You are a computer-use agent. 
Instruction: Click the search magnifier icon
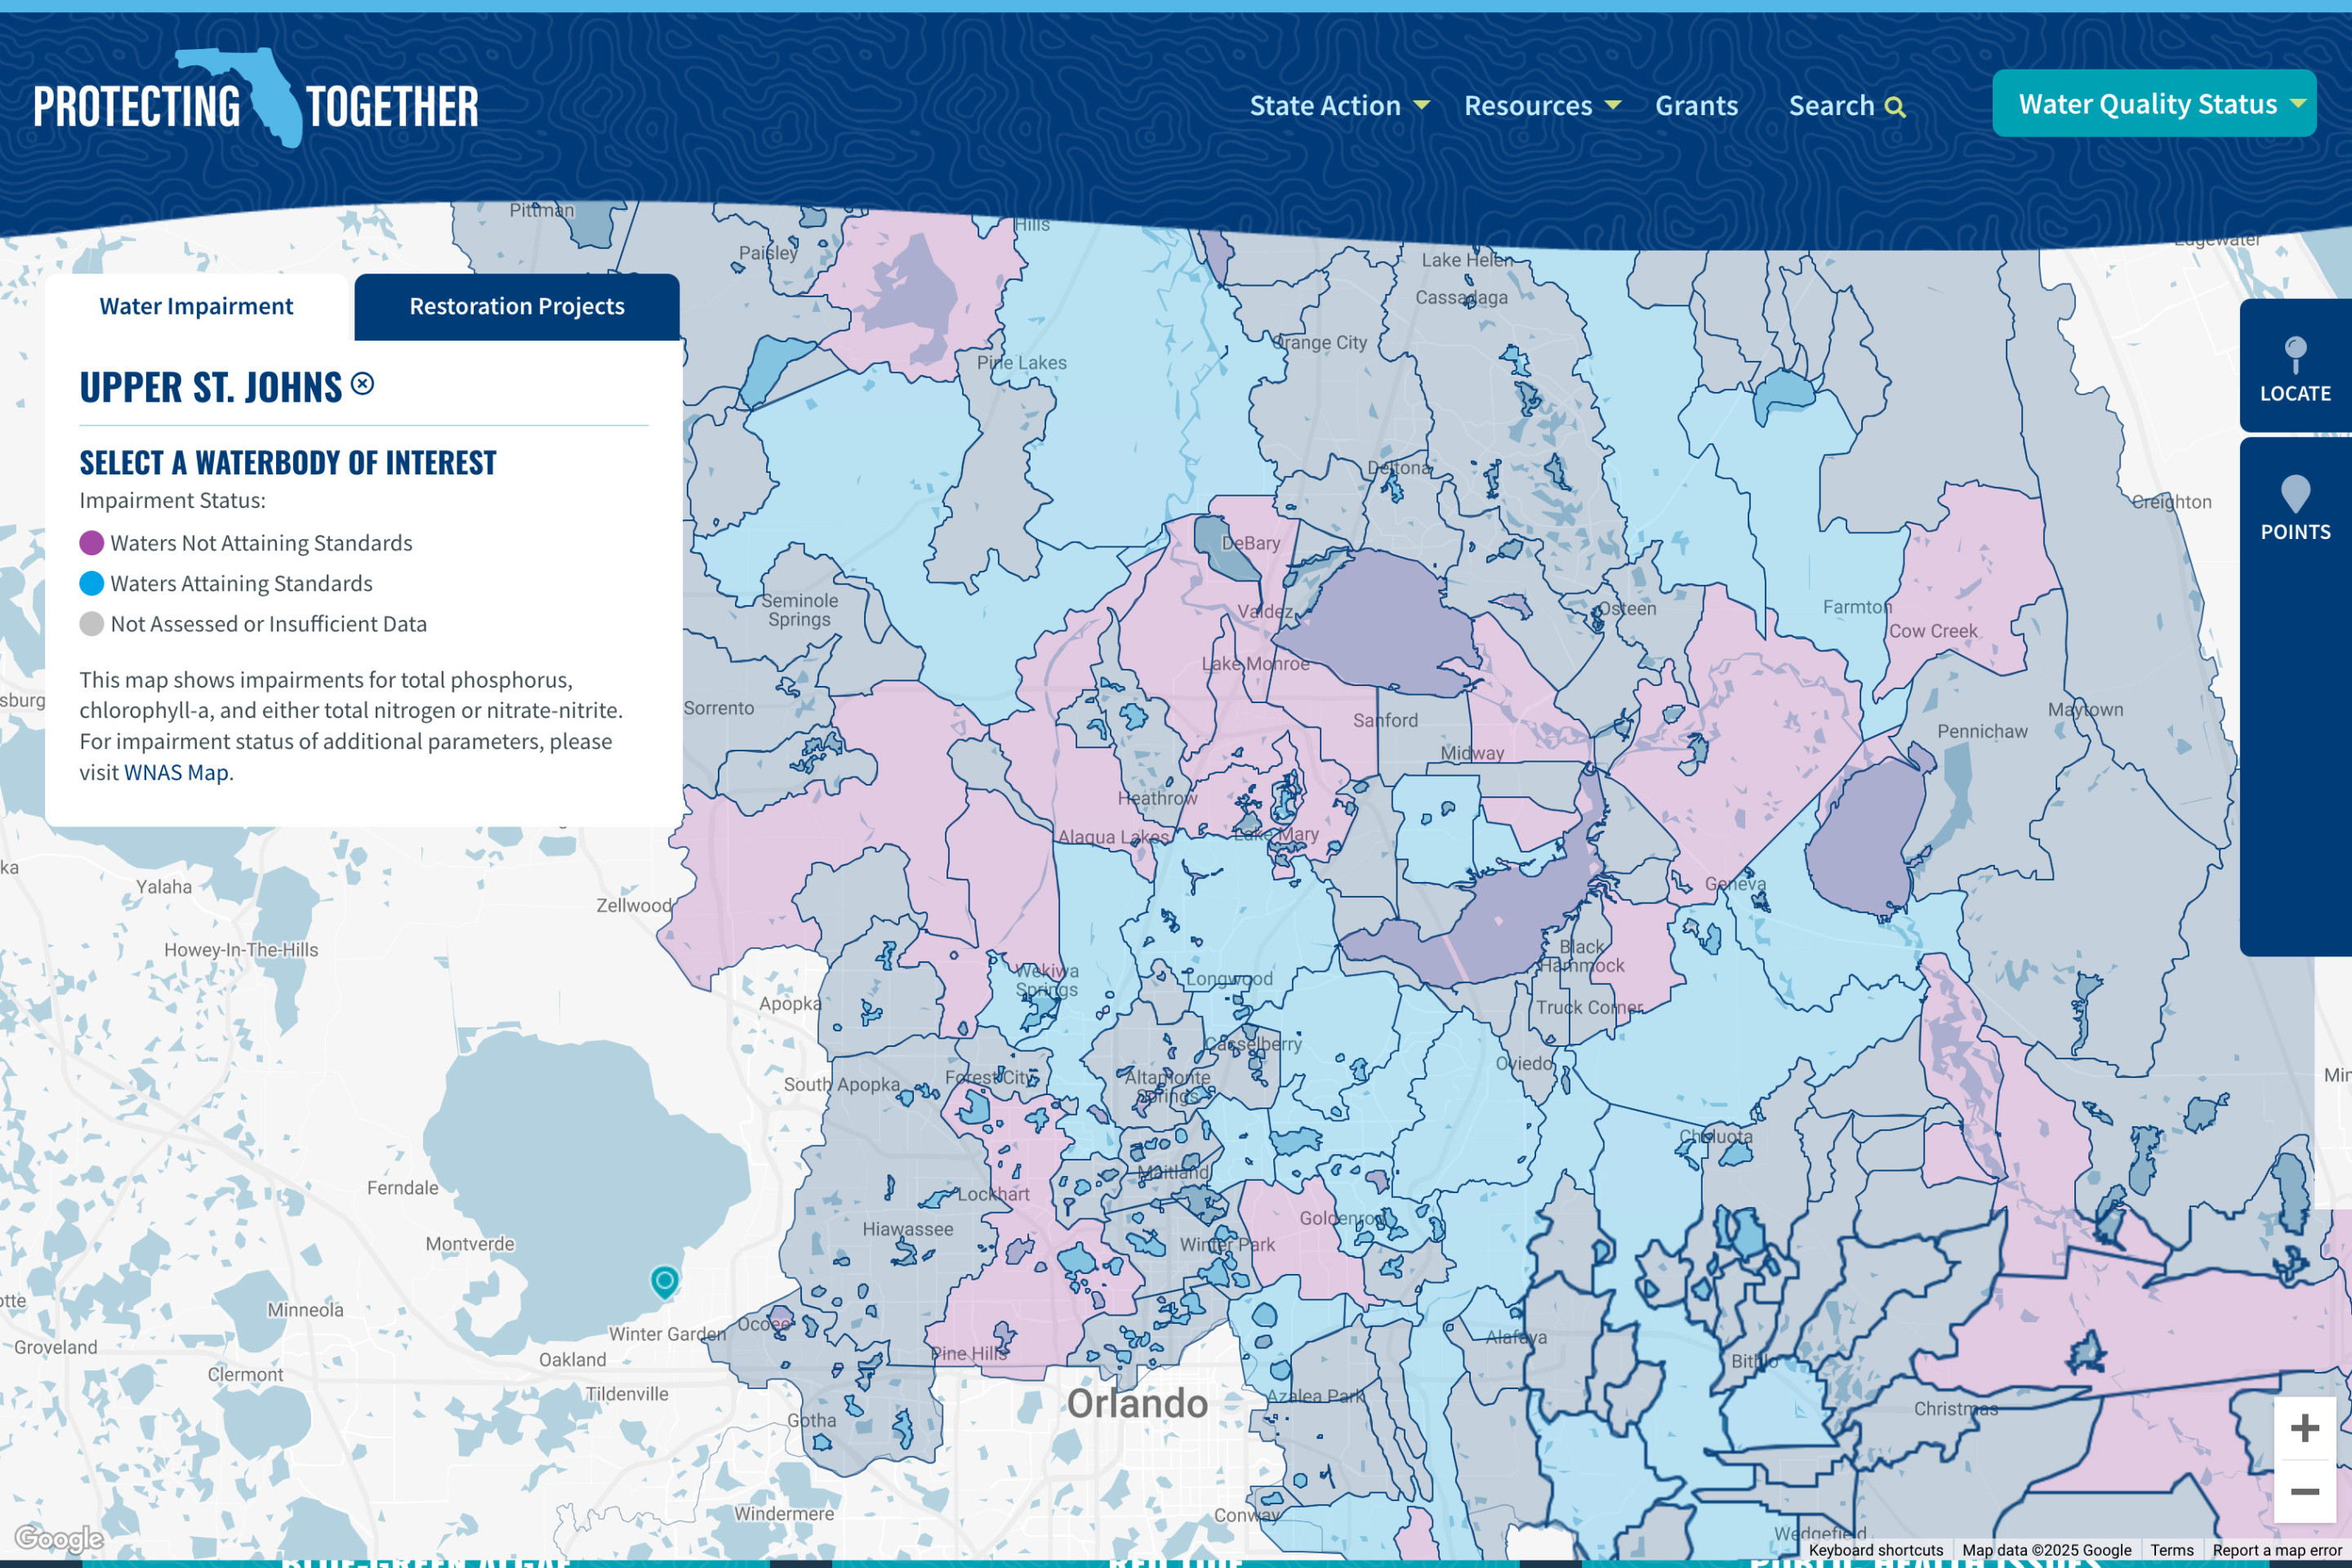pyautogui.click(x=1895, y=107)
